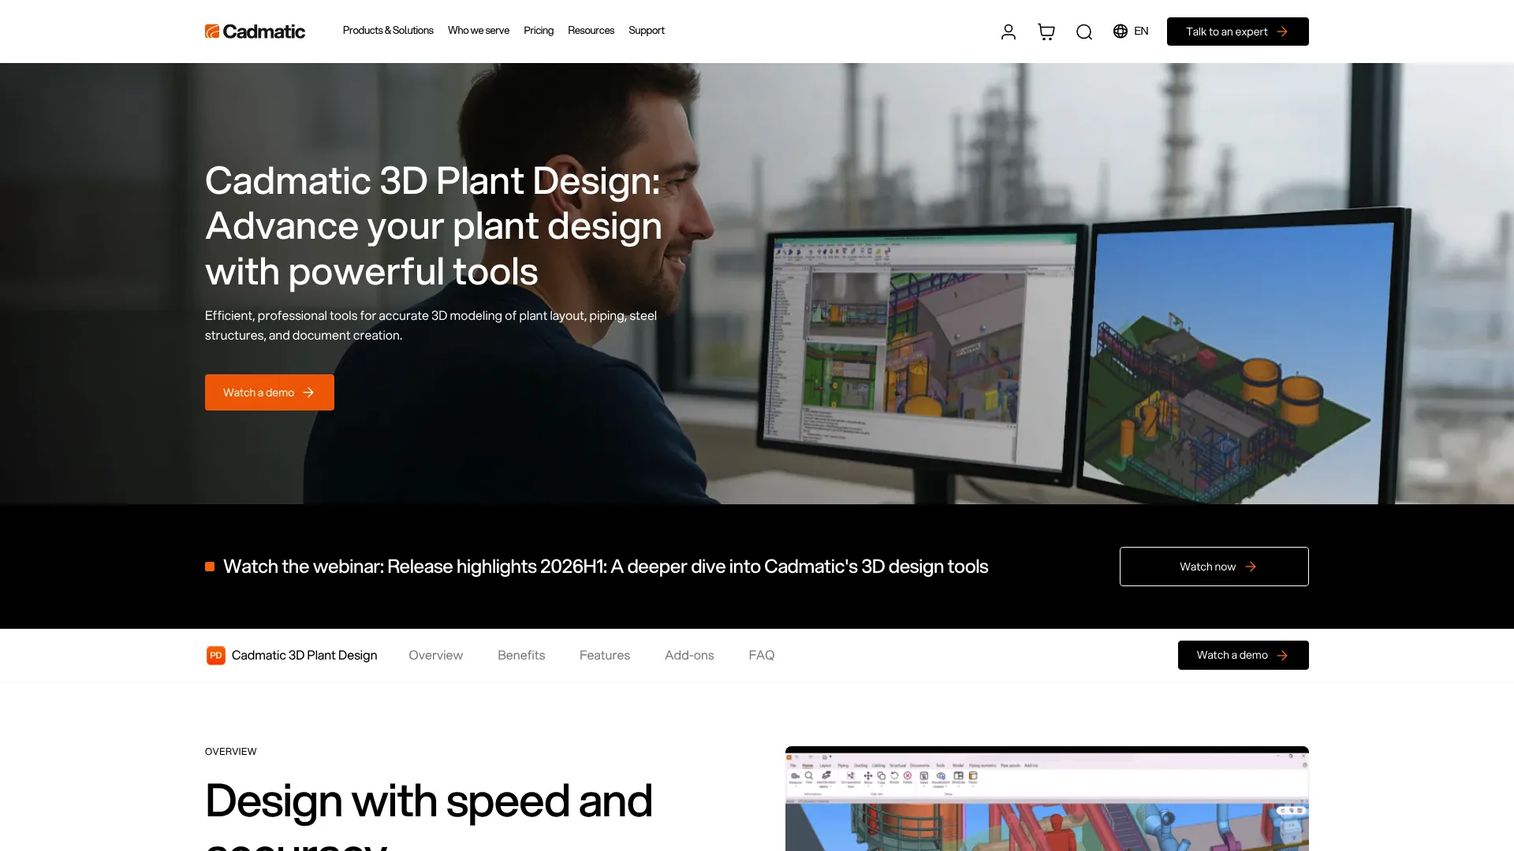Click the search magnifier icon

coord(1084,32)
